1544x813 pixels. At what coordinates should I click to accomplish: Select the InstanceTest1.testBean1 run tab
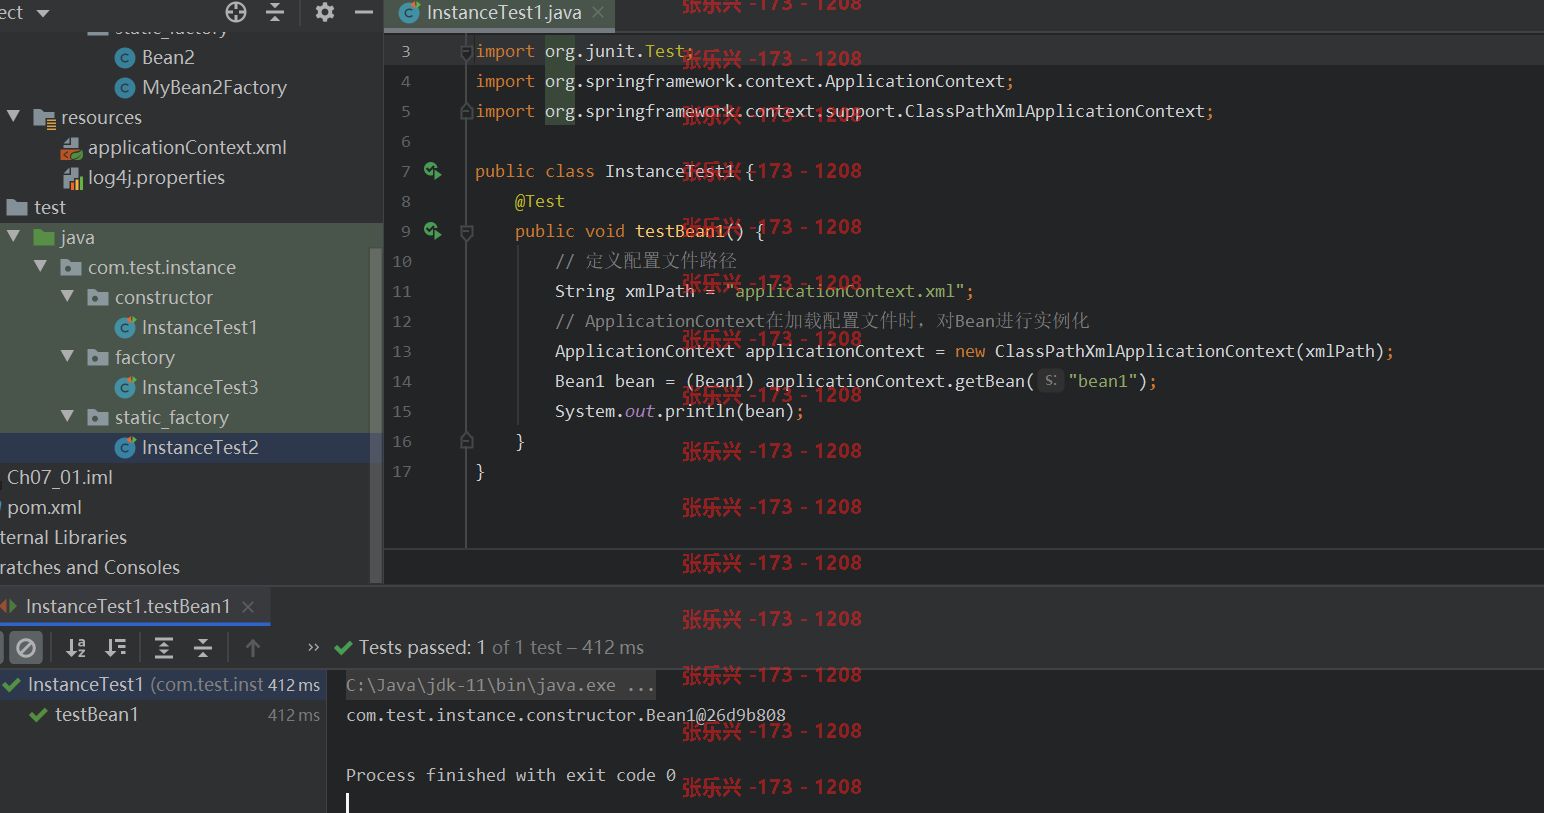click(x=128, y=607)
